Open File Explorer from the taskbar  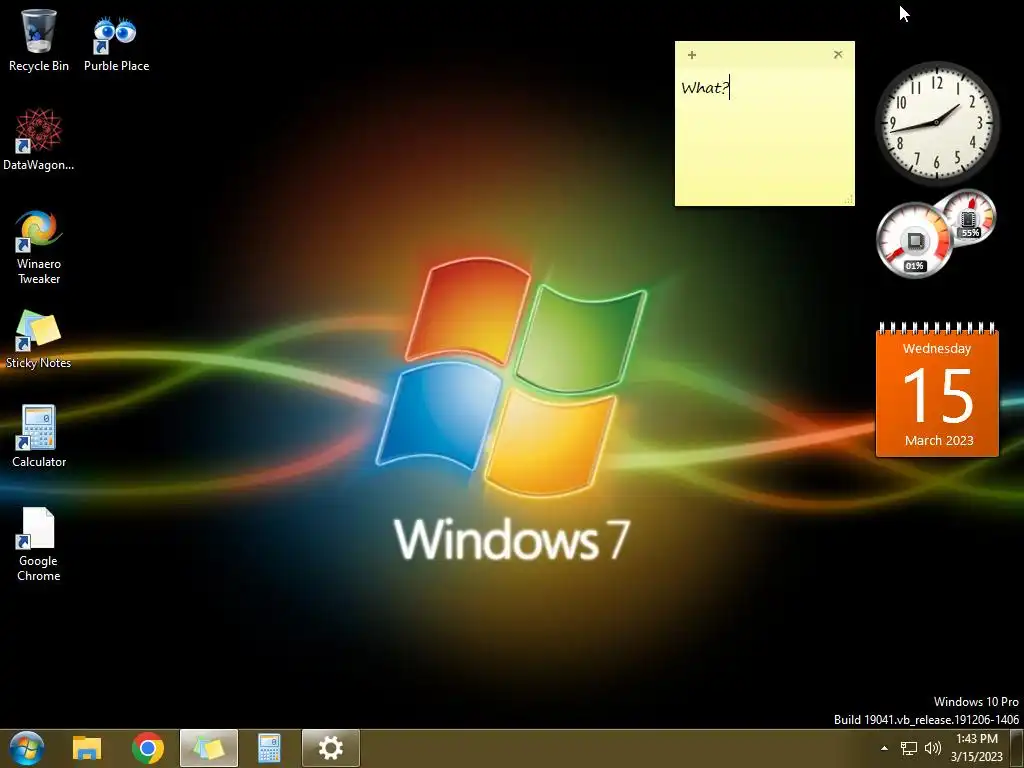point(87,748)
